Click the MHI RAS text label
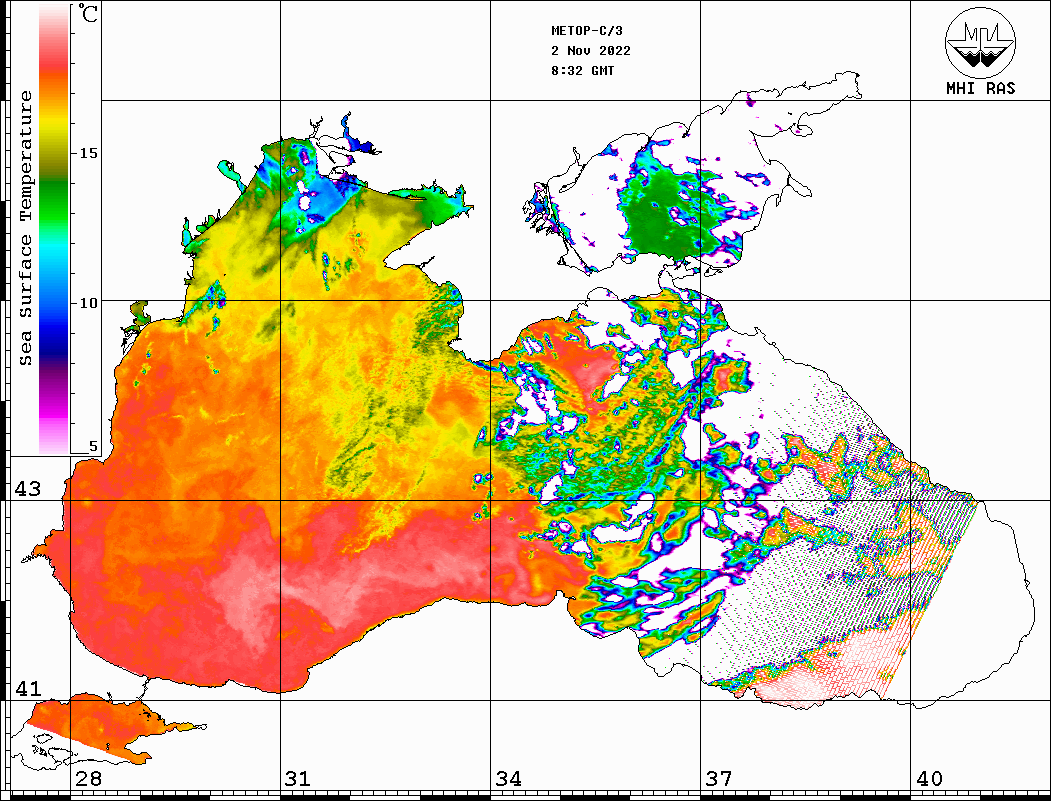1051x801 pixels. point(980,89)
